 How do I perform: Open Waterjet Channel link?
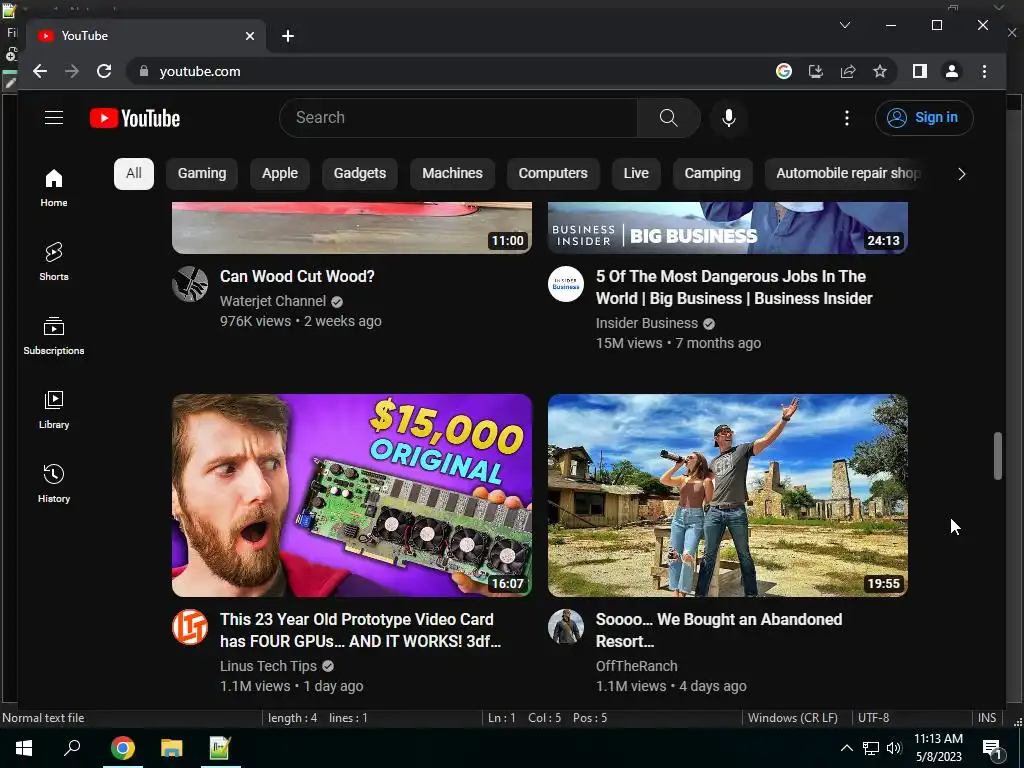273,301
